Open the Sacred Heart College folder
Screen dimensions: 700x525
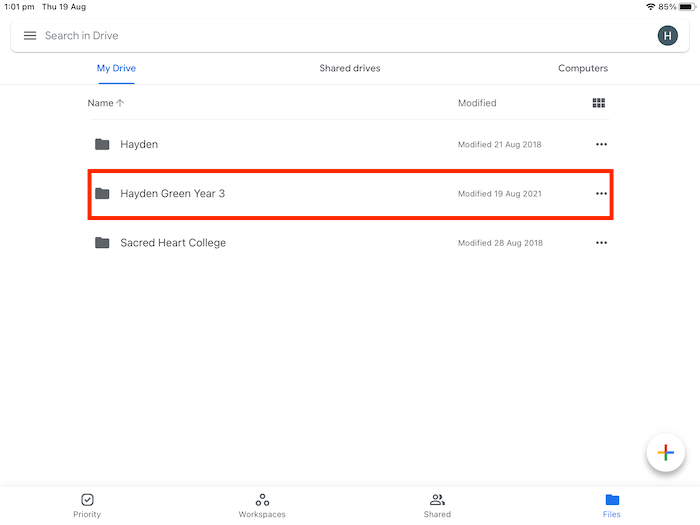[173, 243]
